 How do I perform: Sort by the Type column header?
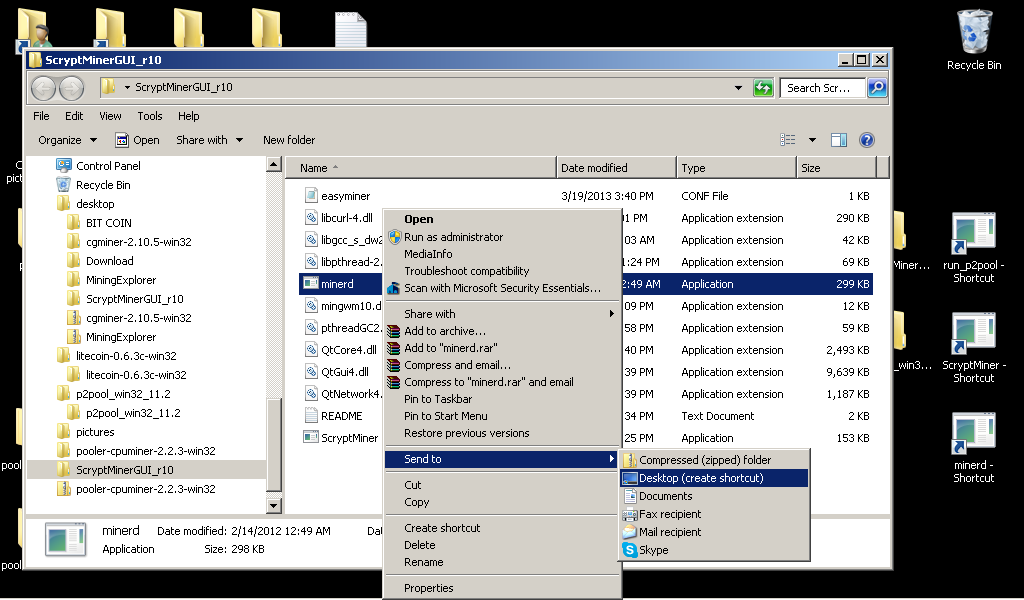point(737,168)
